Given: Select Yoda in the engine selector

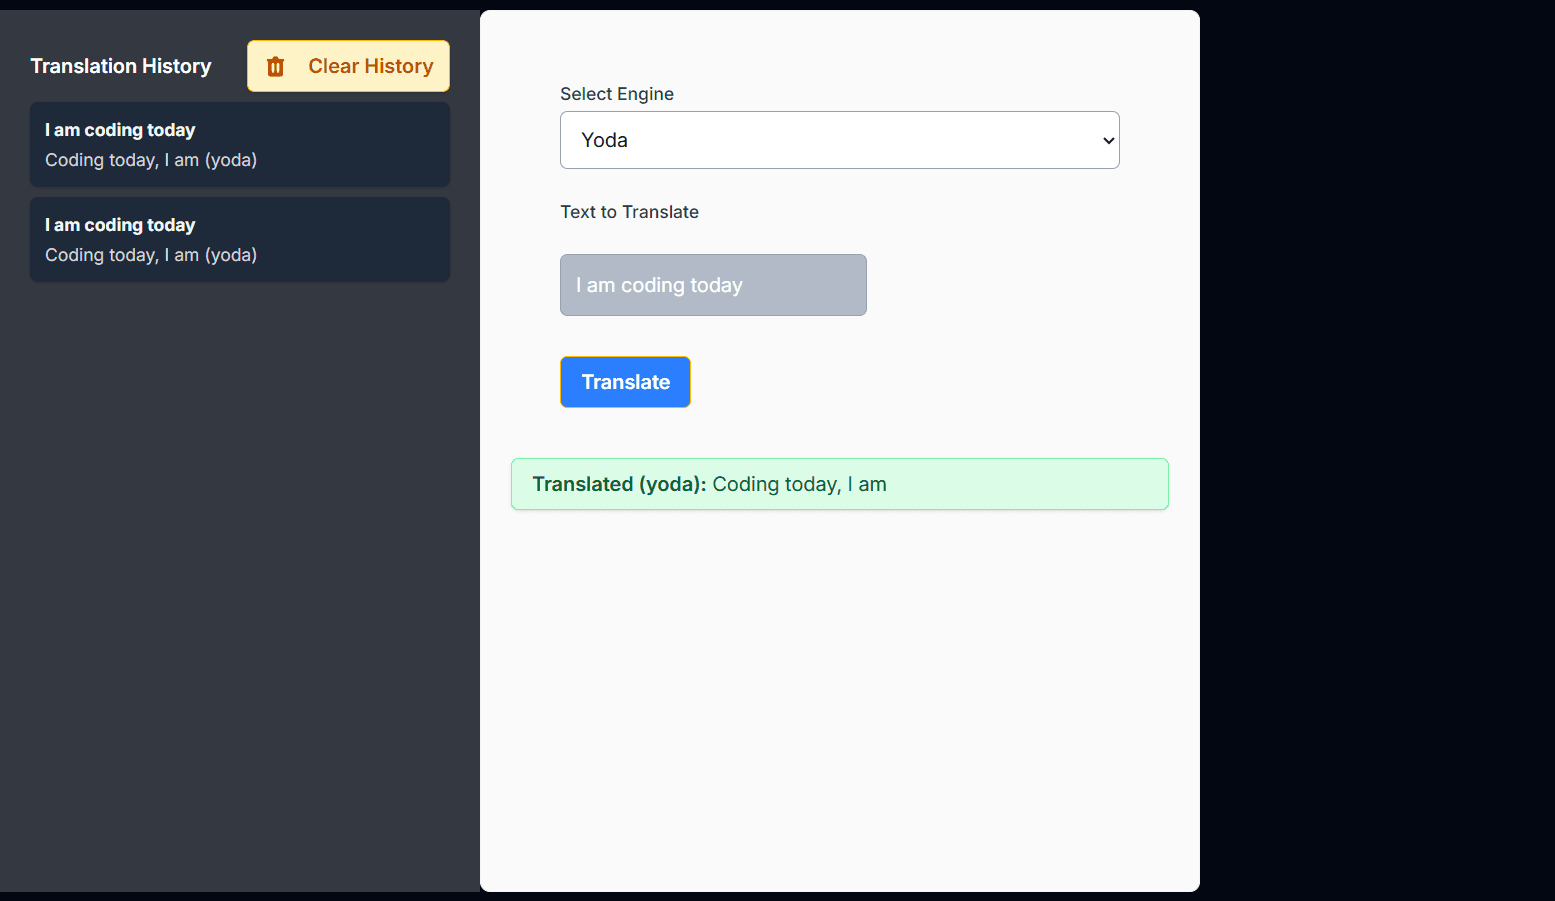Looking at the screenshot, I should tap(839, 140).
